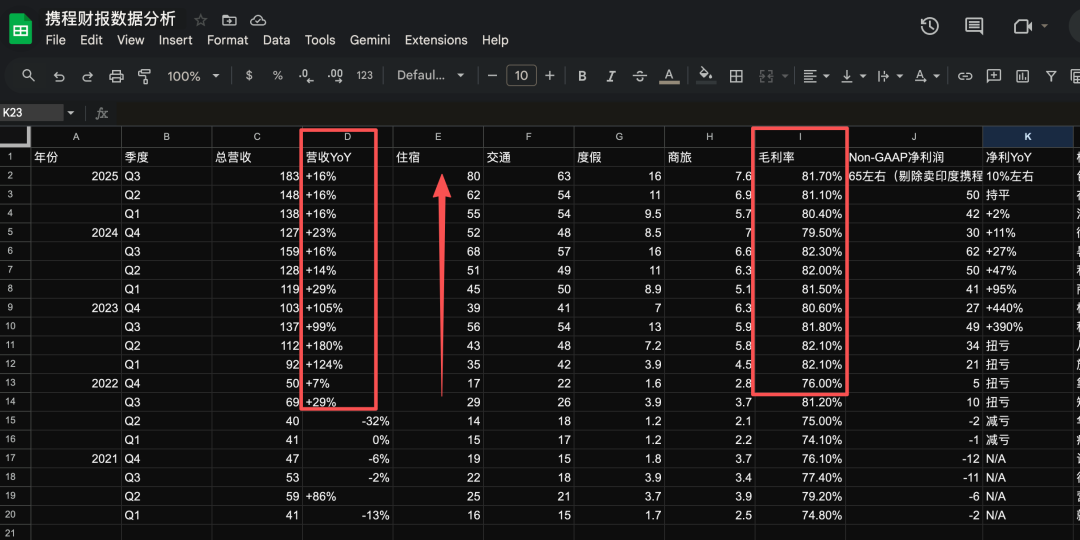1080x540 pixels.
Task: Insert a link with the chain icon
Action: 965,76
